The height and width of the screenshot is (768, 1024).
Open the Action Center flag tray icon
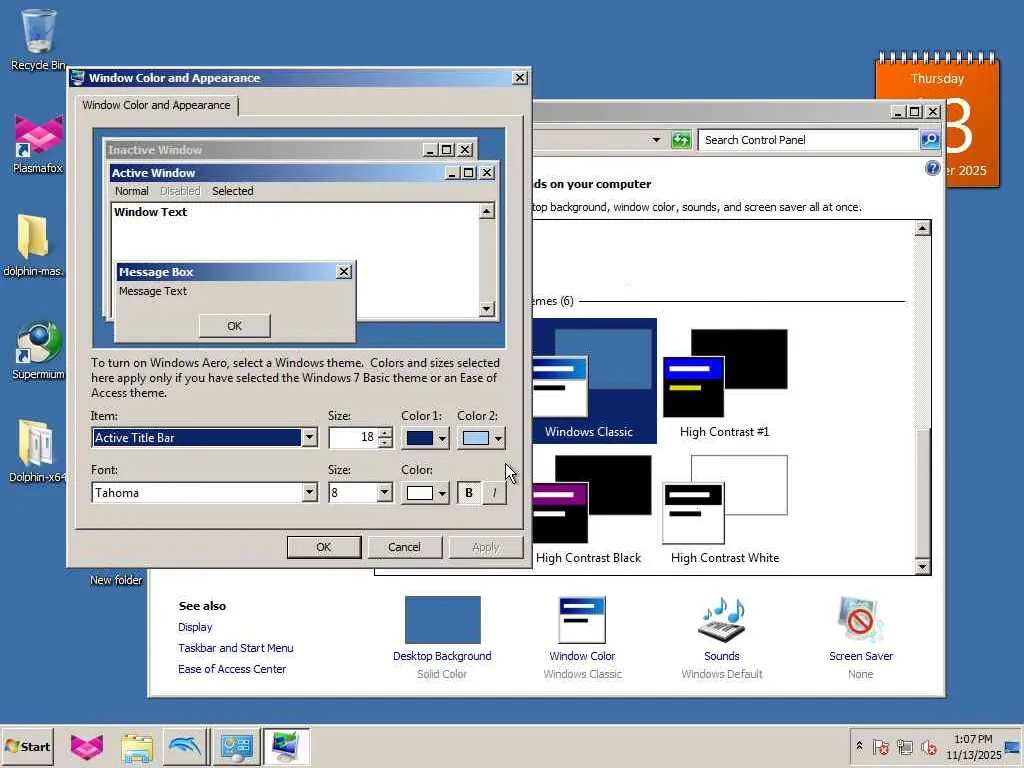tap(880, 746)
